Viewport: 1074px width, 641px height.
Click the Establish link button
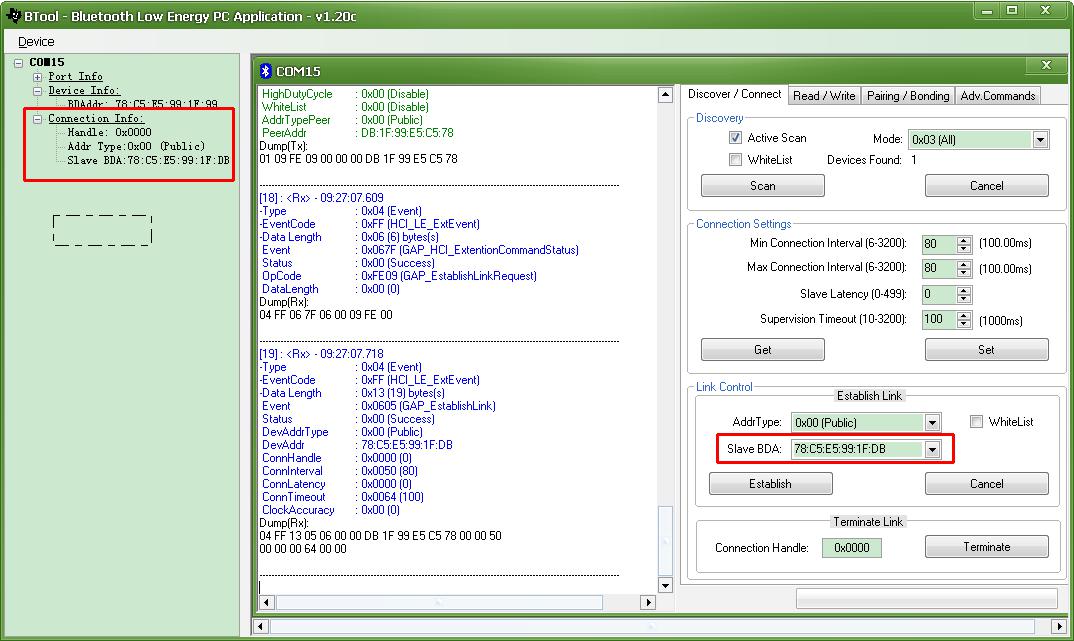(771, 483)
